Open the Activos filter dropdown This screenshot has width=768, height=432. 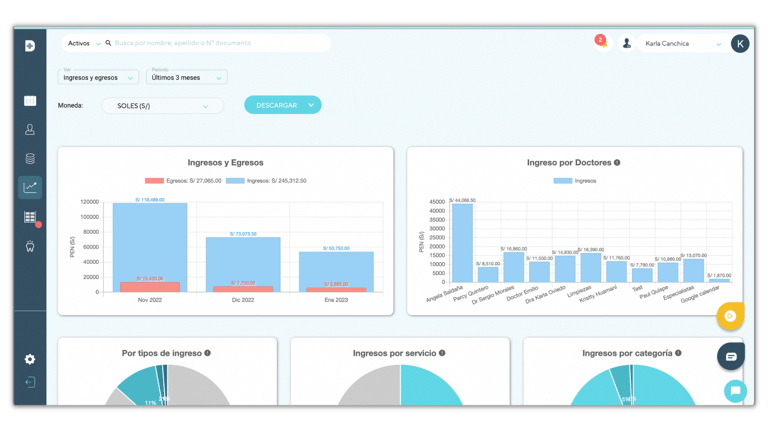[x=84, y=43]
